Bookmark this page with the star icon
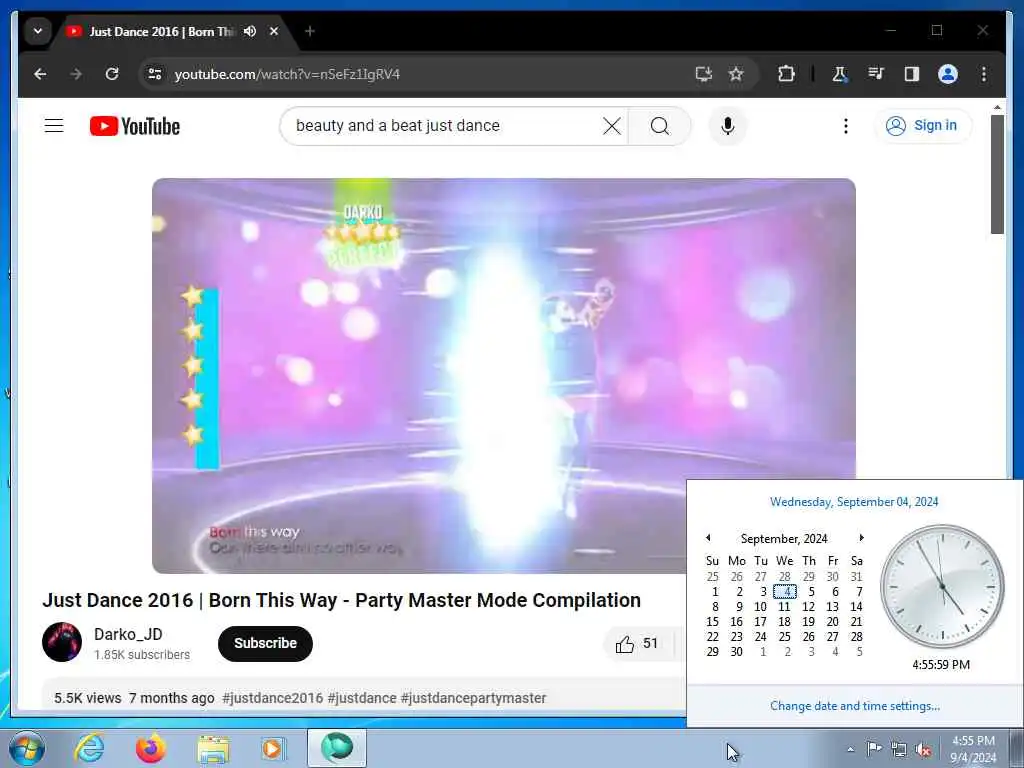The height and width of the screenshot is (768, 1024). point(736,74)
